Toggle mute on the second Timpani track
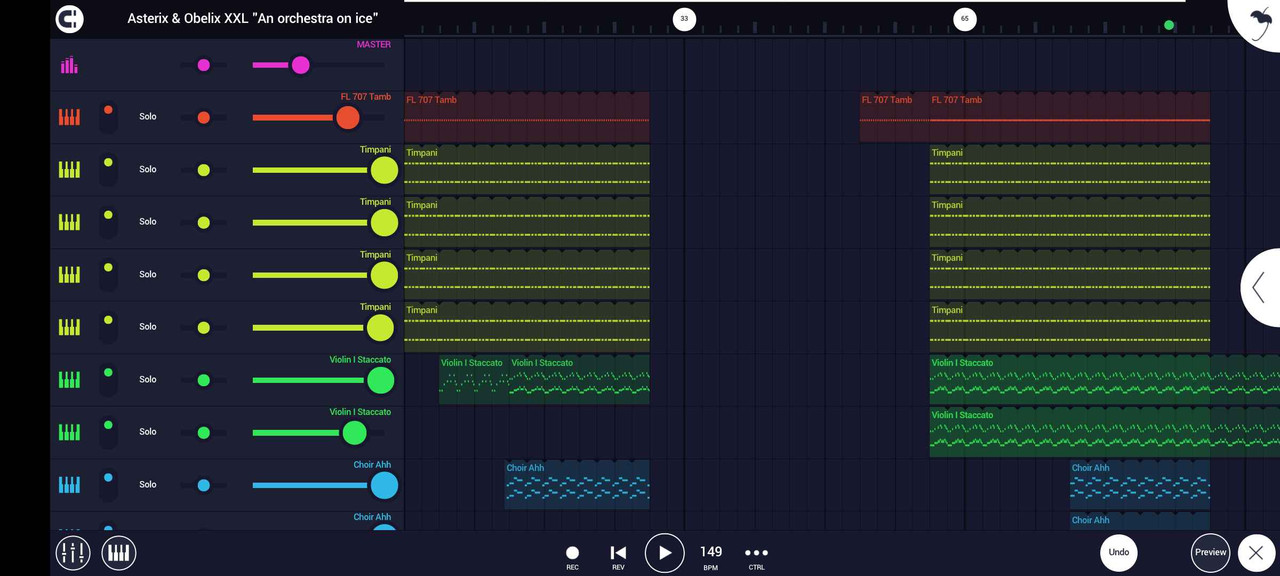The height and width of the screenshot is (576, 1280). click(x=108, y=222)
